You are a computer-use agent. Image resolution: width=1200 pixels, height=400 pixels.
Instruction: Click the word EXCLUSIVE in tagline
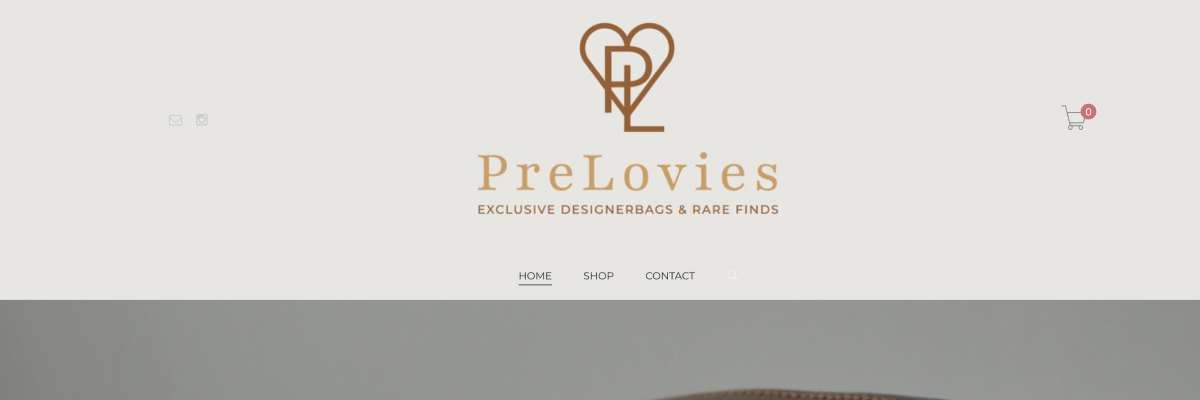pos(515,210)
